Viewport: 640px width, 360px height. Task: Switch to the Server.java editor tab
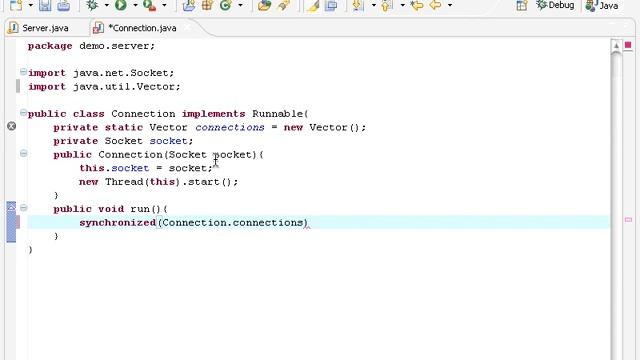pos(39,28)
